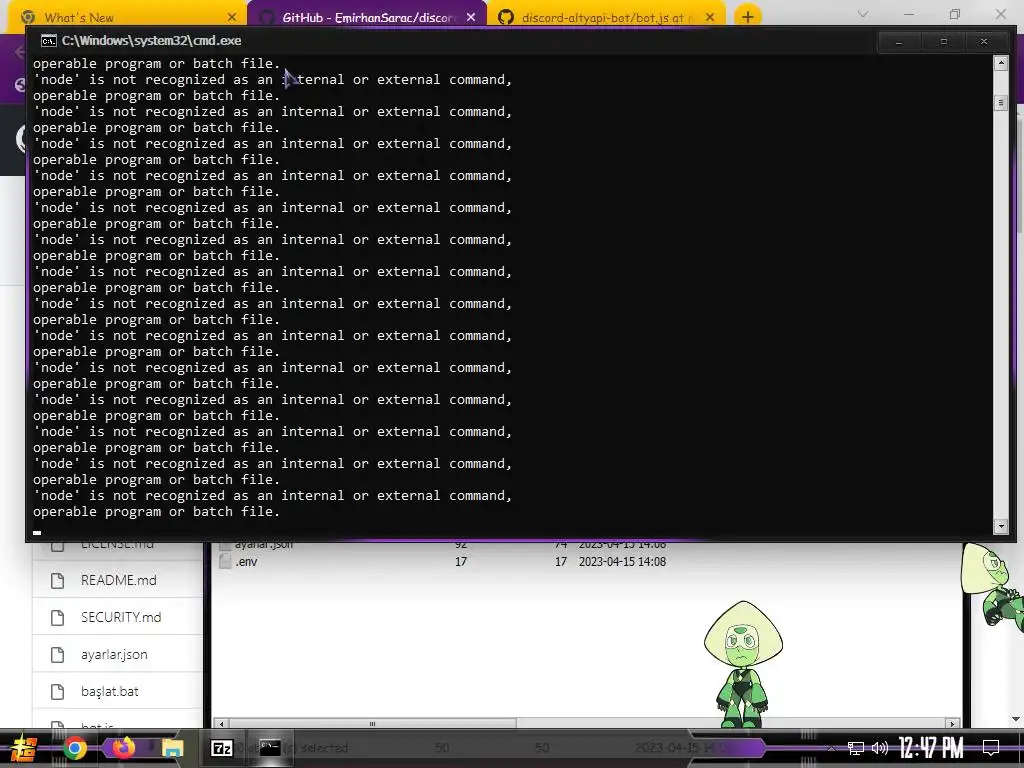
Task: Click the SECURITY.md file icon
Action: tap(57, 618)
